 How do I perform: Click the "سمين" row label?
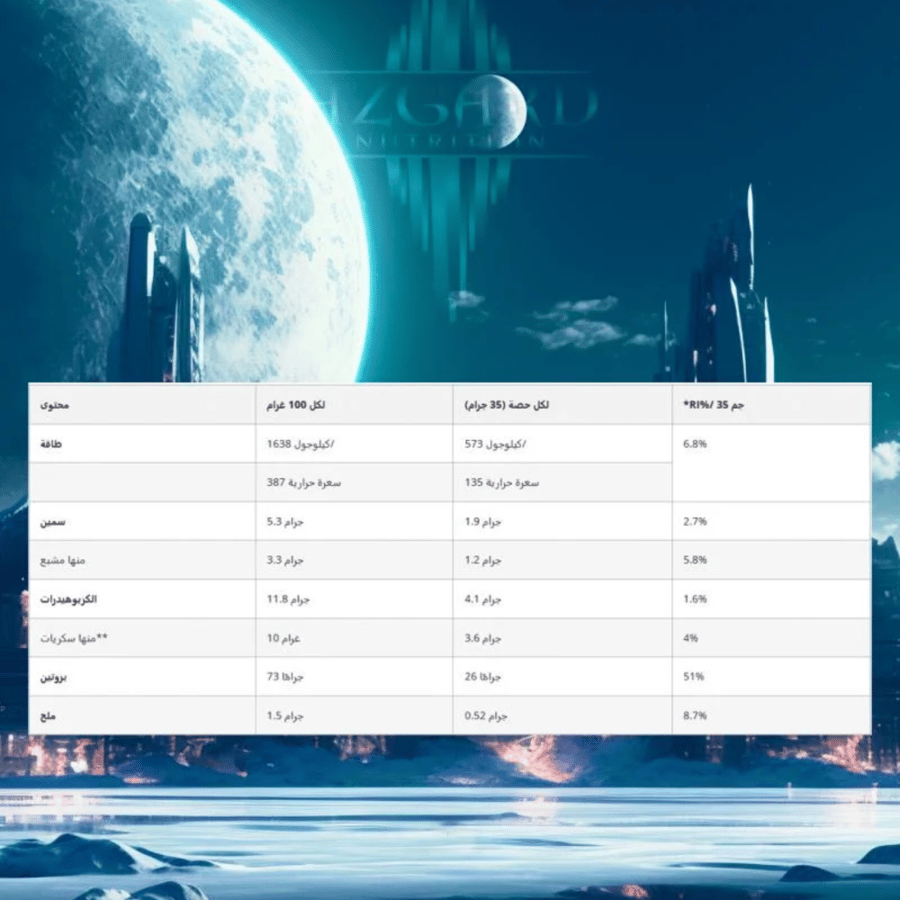tap(53, 522)
